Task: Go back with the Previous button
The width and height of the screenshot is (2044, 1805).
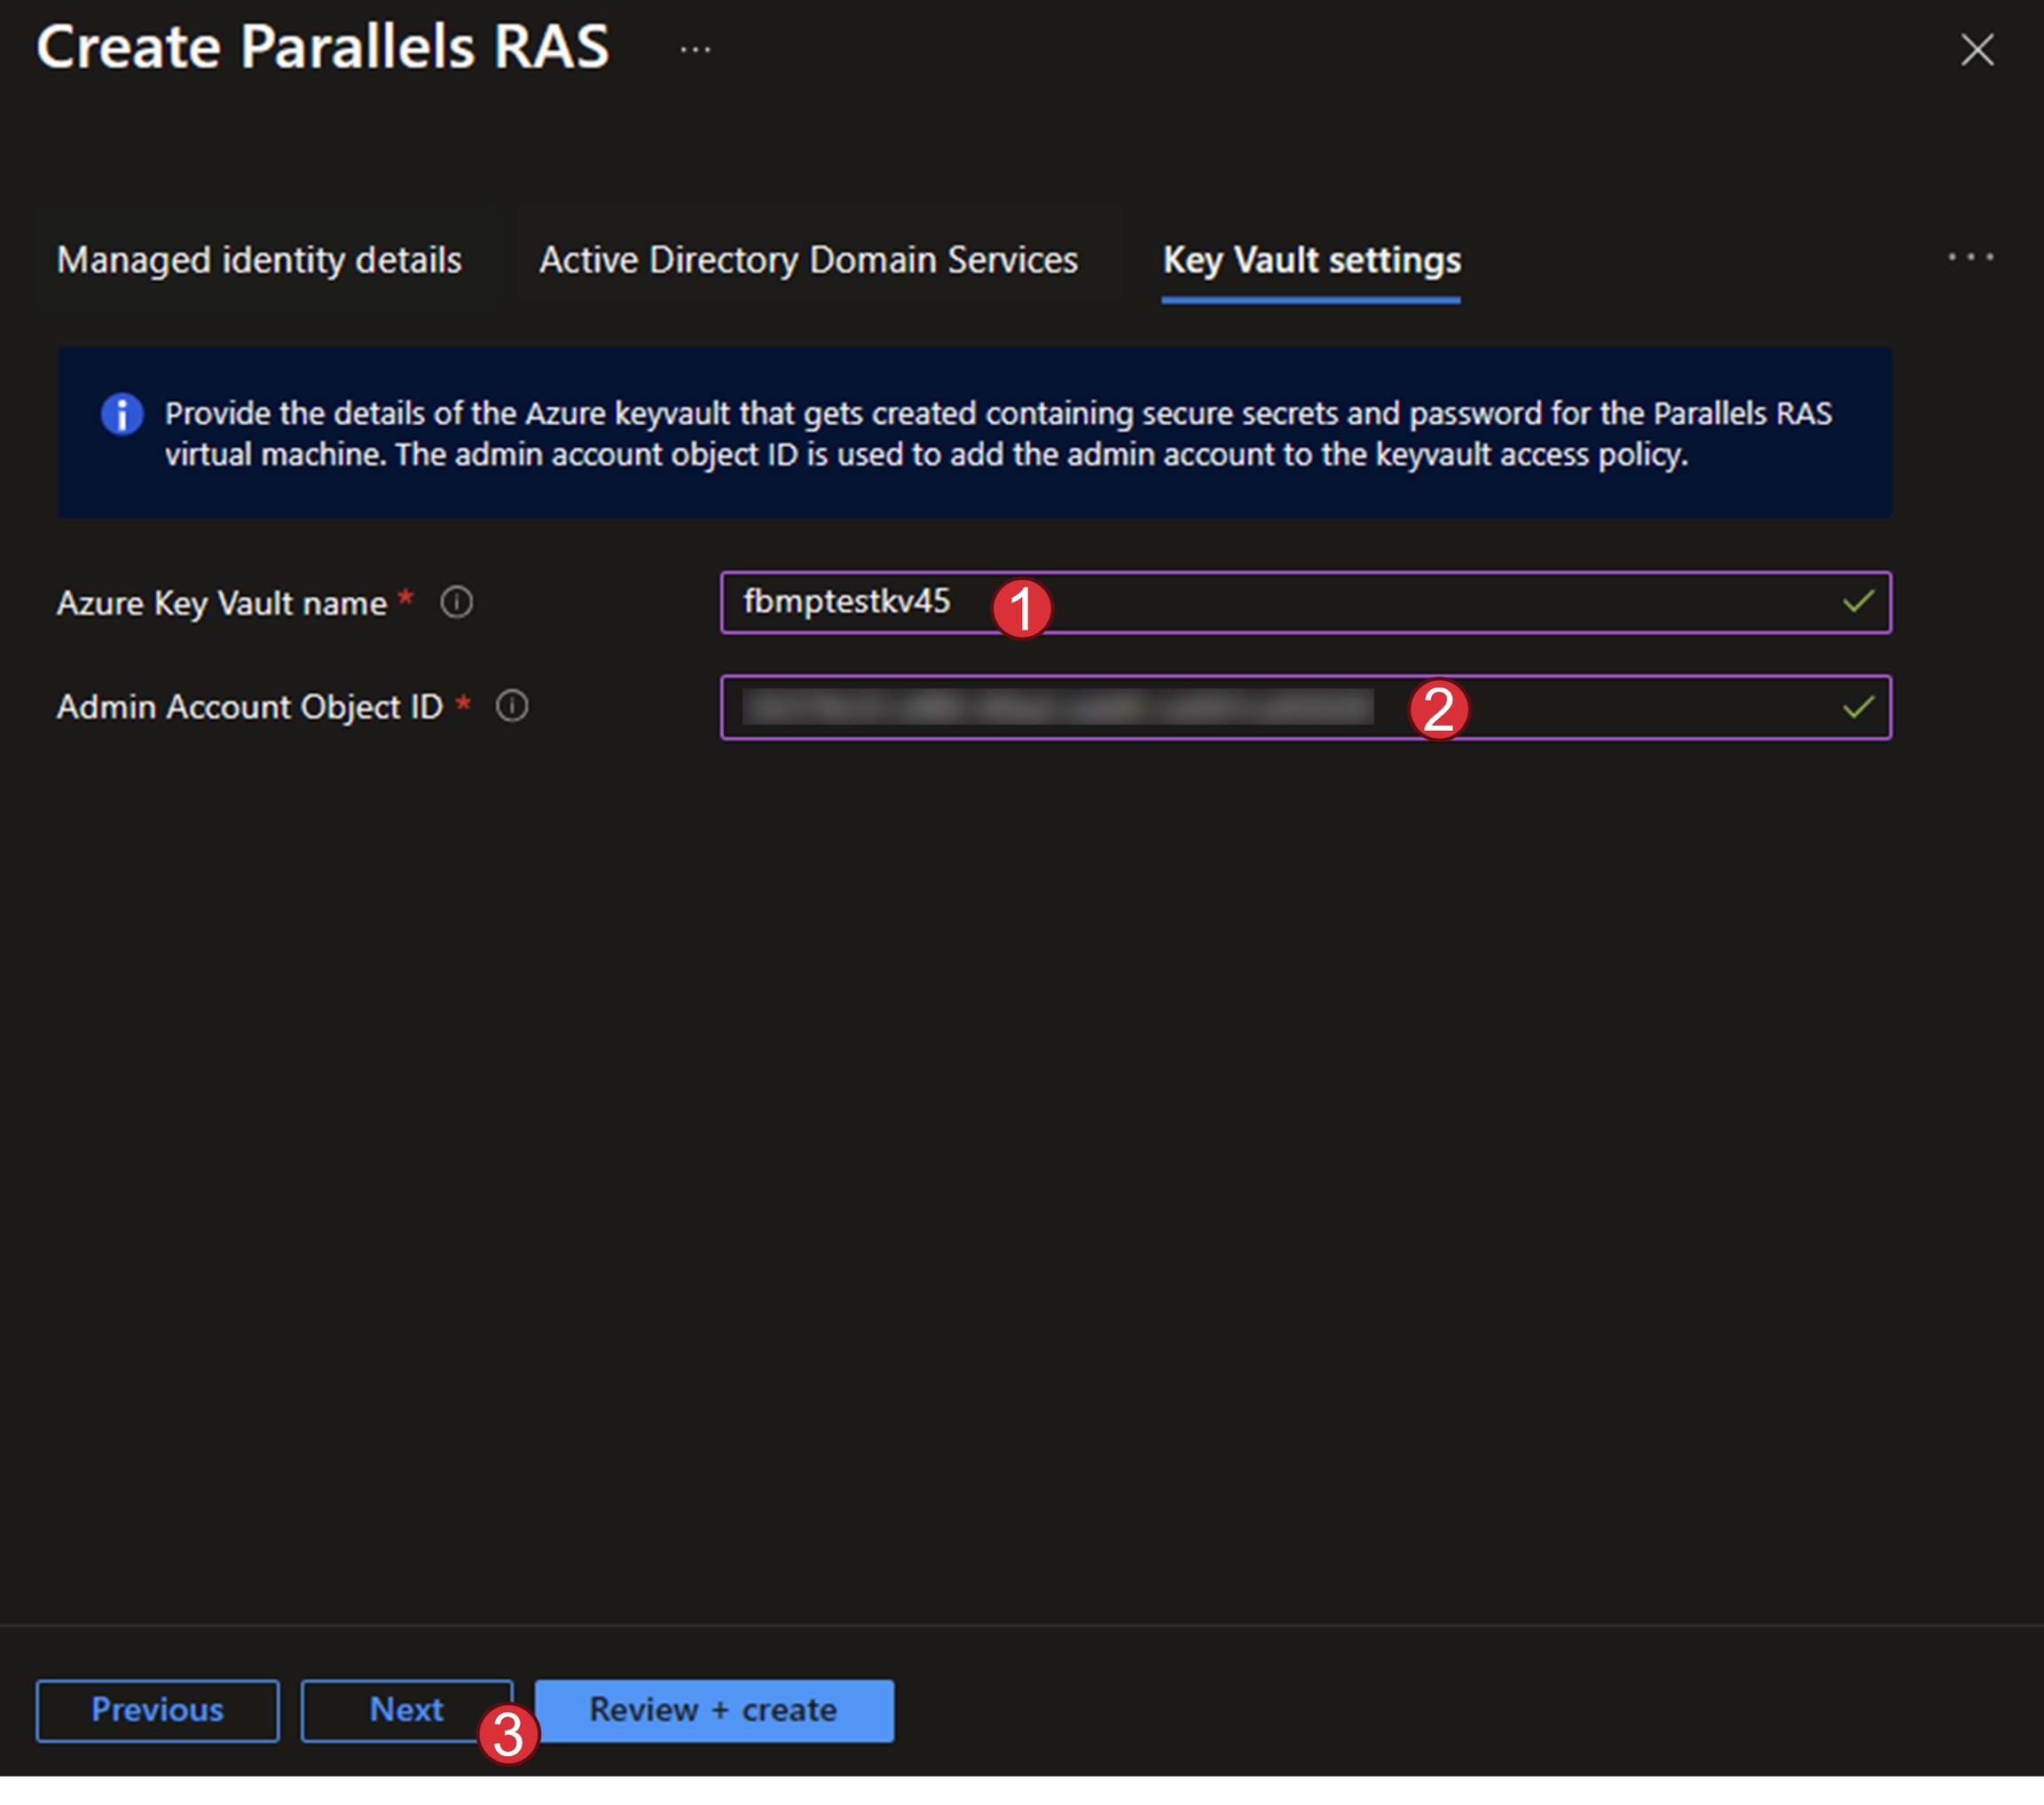Action: [158, 1709]
